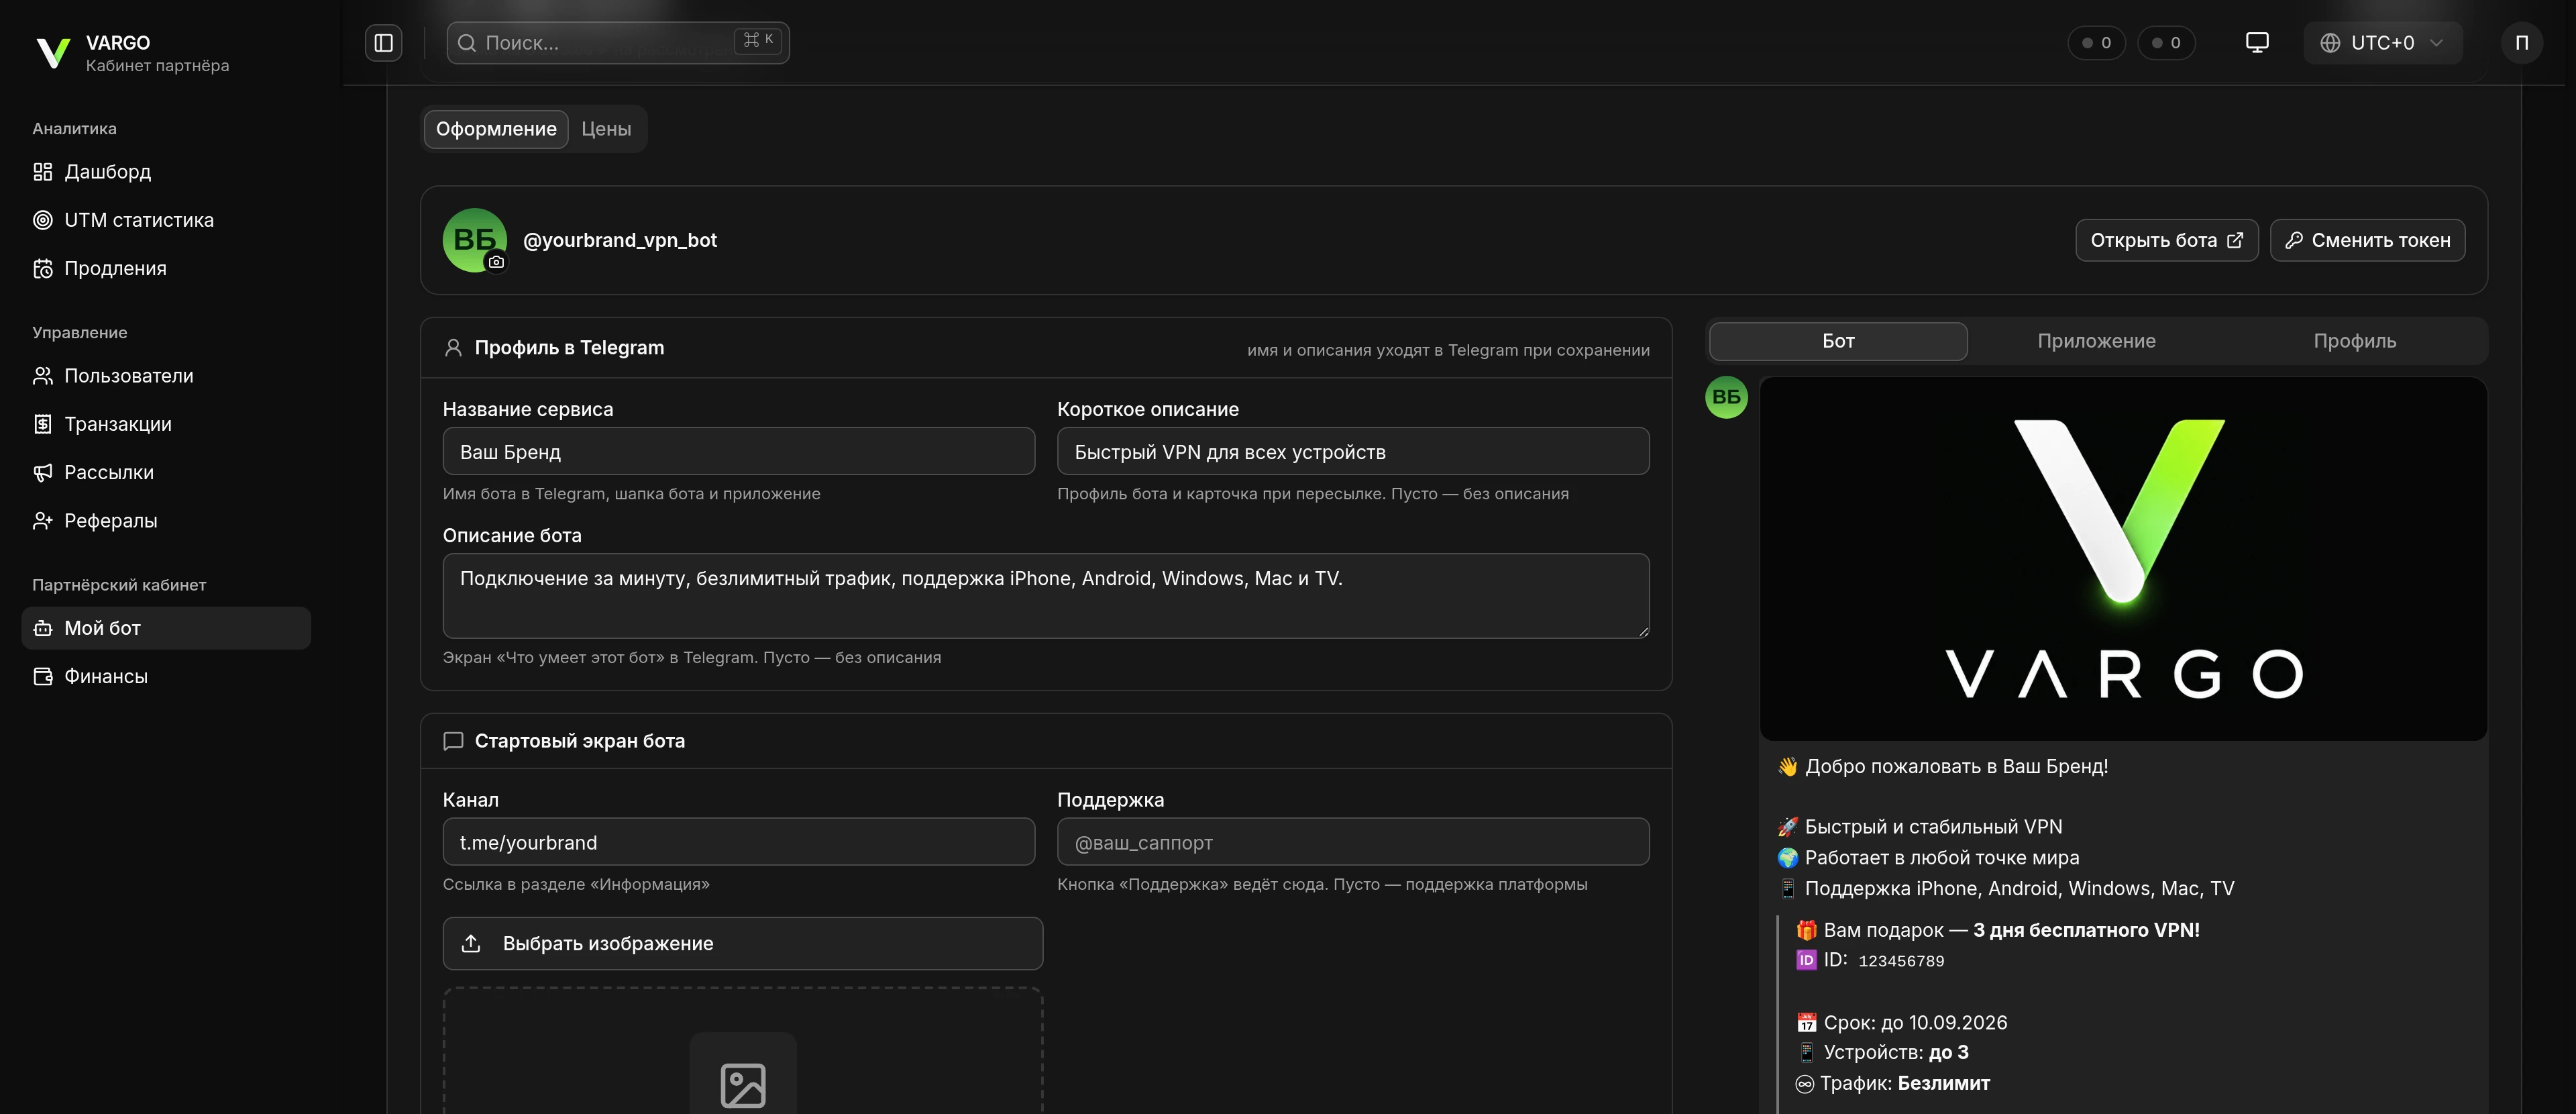Click the Продления calendar icon
The height and width of the screenshot is (1114, 2576).
(43, 268)
